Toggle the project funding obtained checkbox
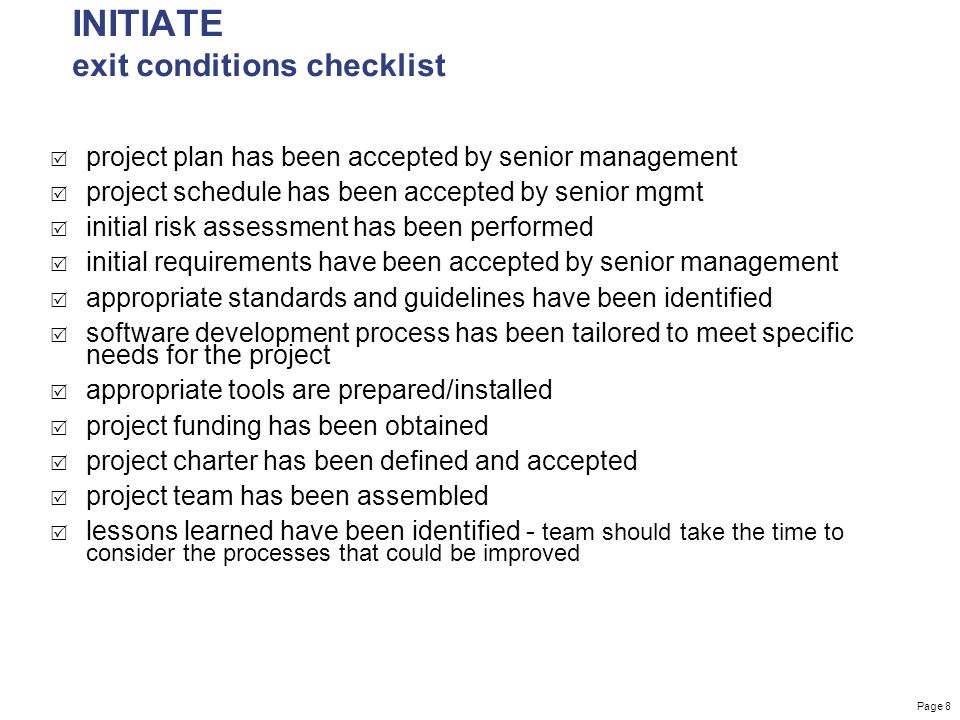This screenshot has width=960, height=720. click(x=59, y=427)
